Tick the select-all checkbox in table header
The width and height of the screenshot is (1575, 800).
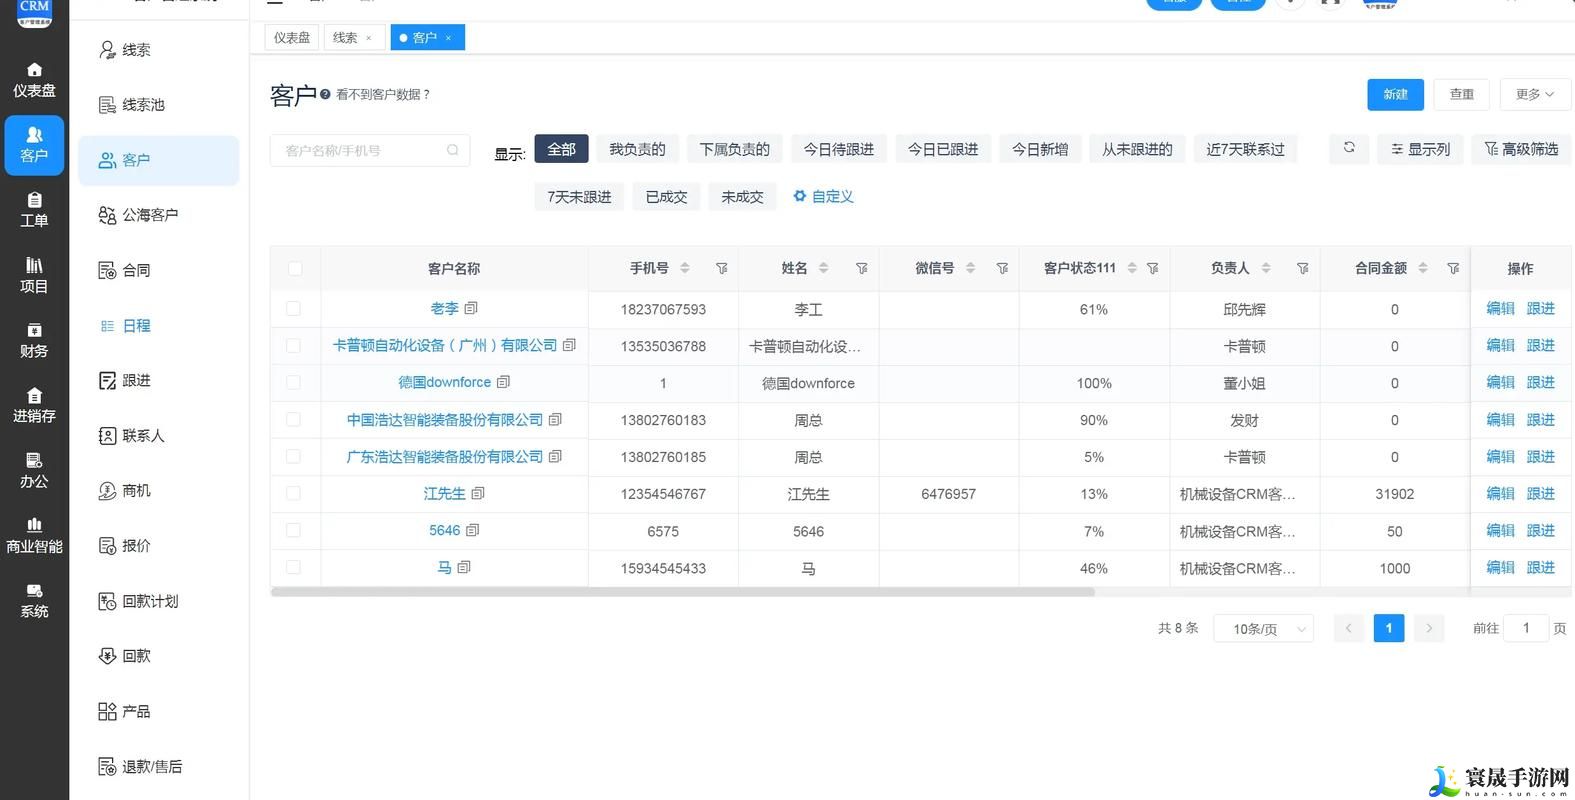point(294,268)
